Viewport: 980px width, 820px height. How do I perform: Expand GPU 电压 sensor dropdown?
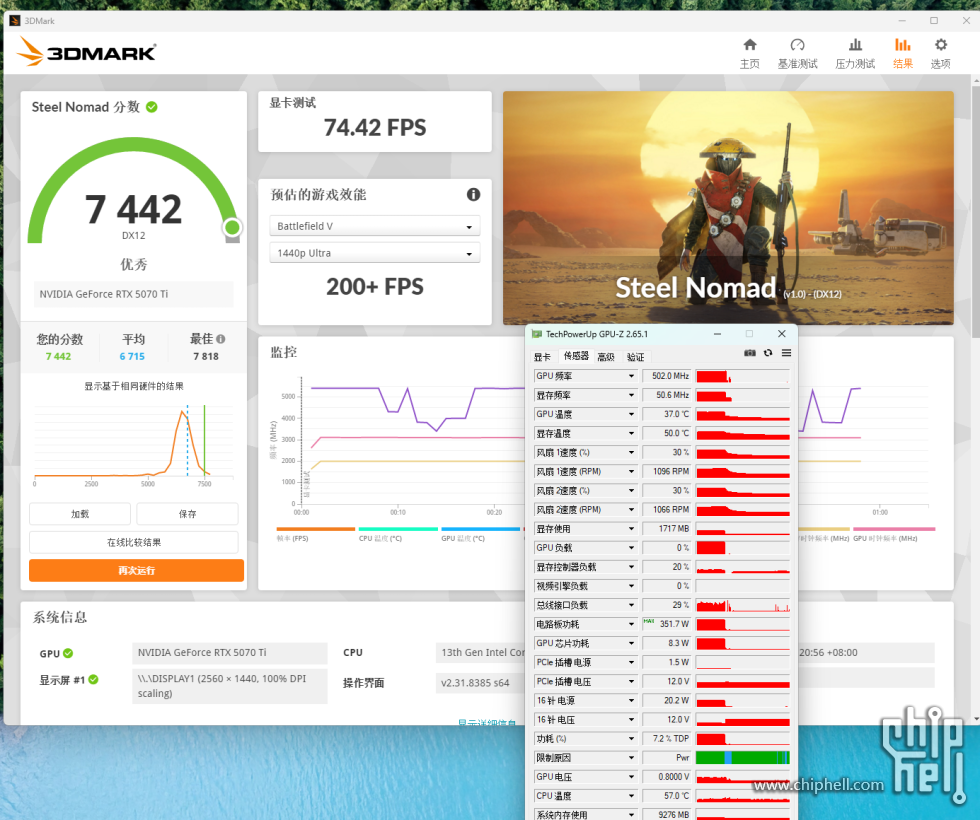click(631, 777)
